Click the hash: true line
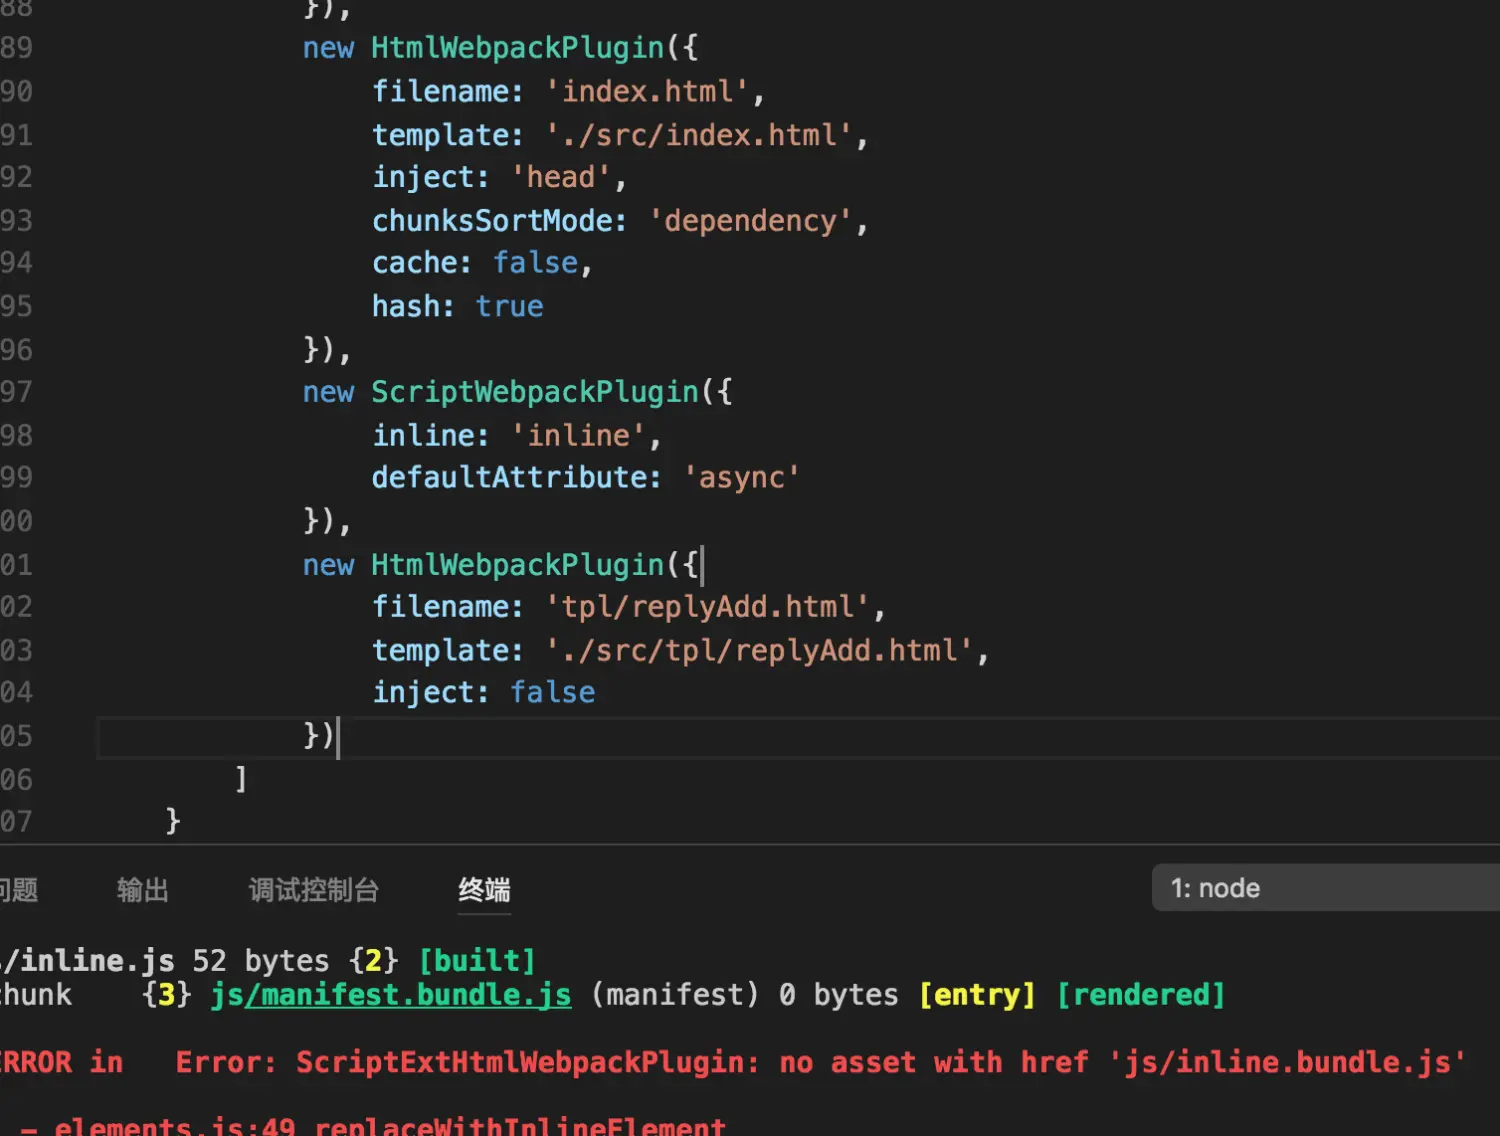 click(457, 306)
